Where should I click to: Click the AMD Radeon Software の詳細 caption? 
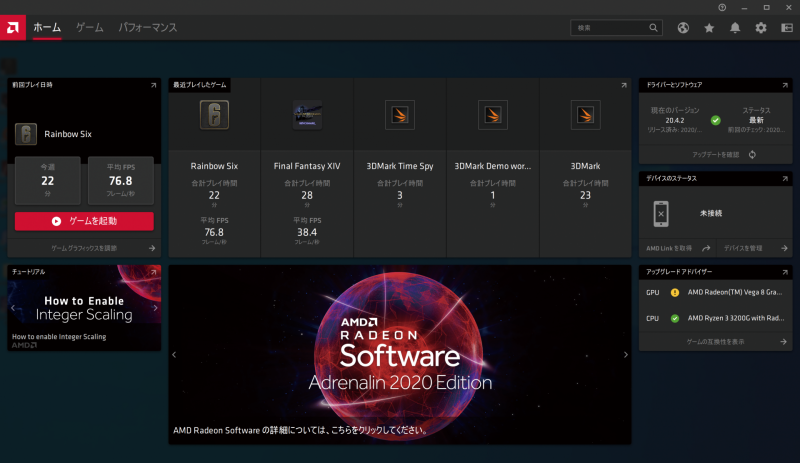pyautogui.click(x=301, y=430)
